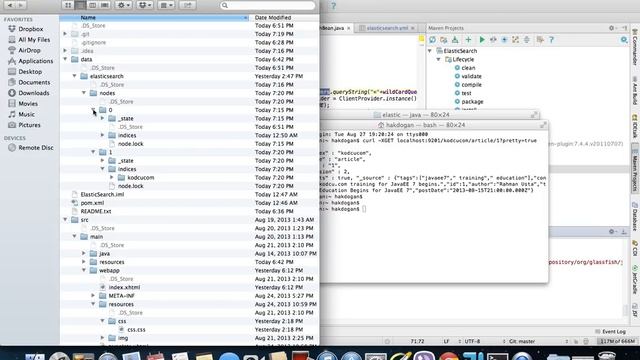Screen dimensions: 640x360
Task: Switch Finder to column view
Action: (x=93, y=5)
